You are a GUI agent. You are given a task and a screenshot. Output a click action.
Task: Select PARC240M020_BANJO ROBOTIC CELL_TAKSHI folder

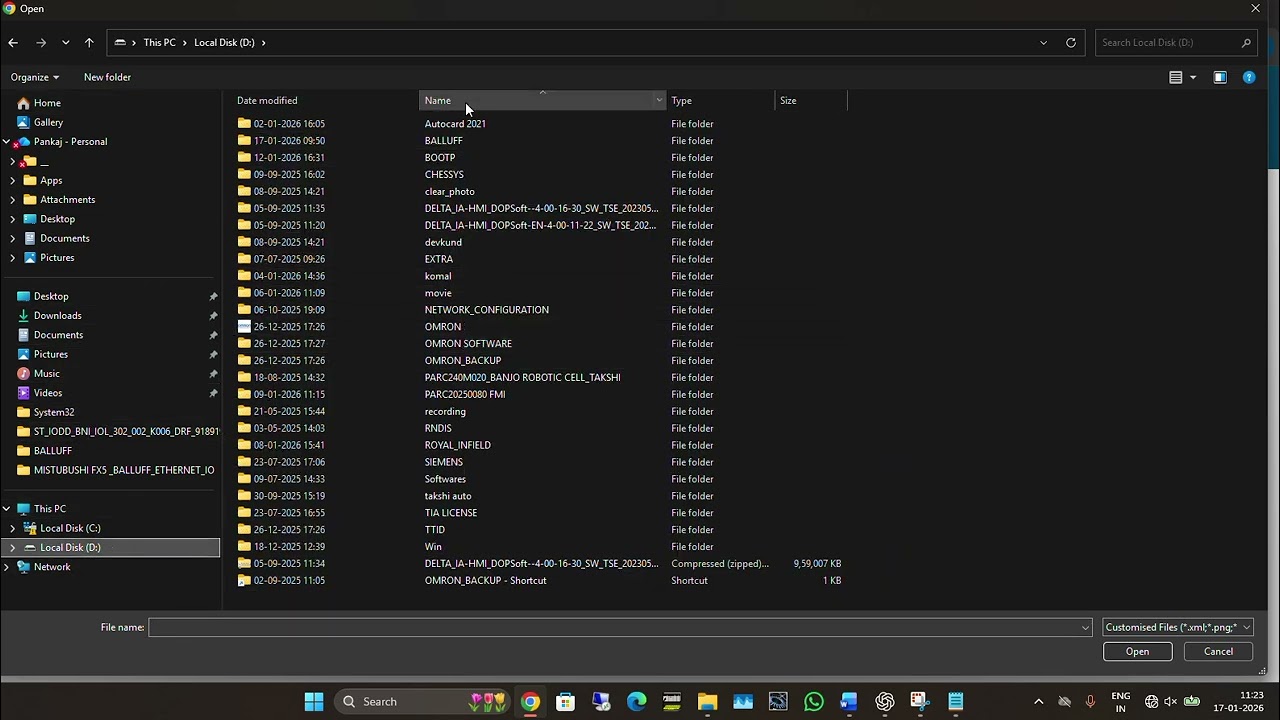(x=522, y=378)
